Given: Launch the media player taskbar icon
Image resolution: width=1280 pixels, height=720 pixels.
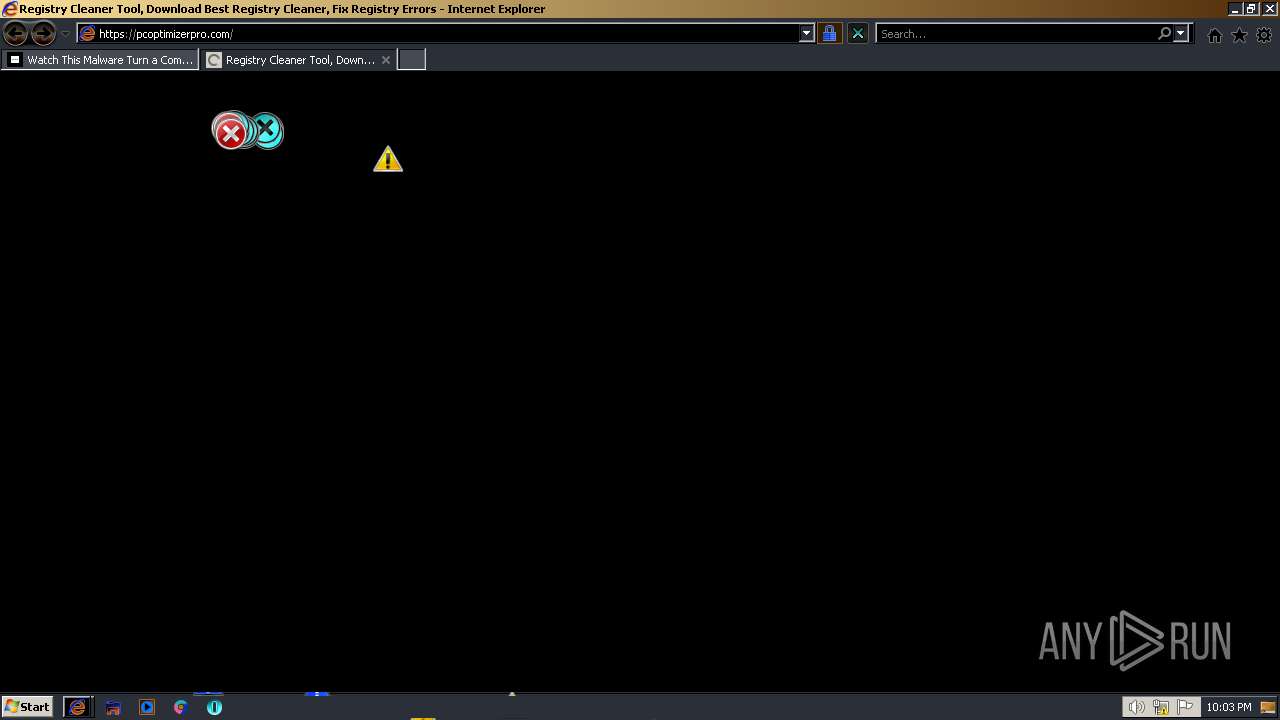Looking at the screenshot, I should tap(147, 707).
